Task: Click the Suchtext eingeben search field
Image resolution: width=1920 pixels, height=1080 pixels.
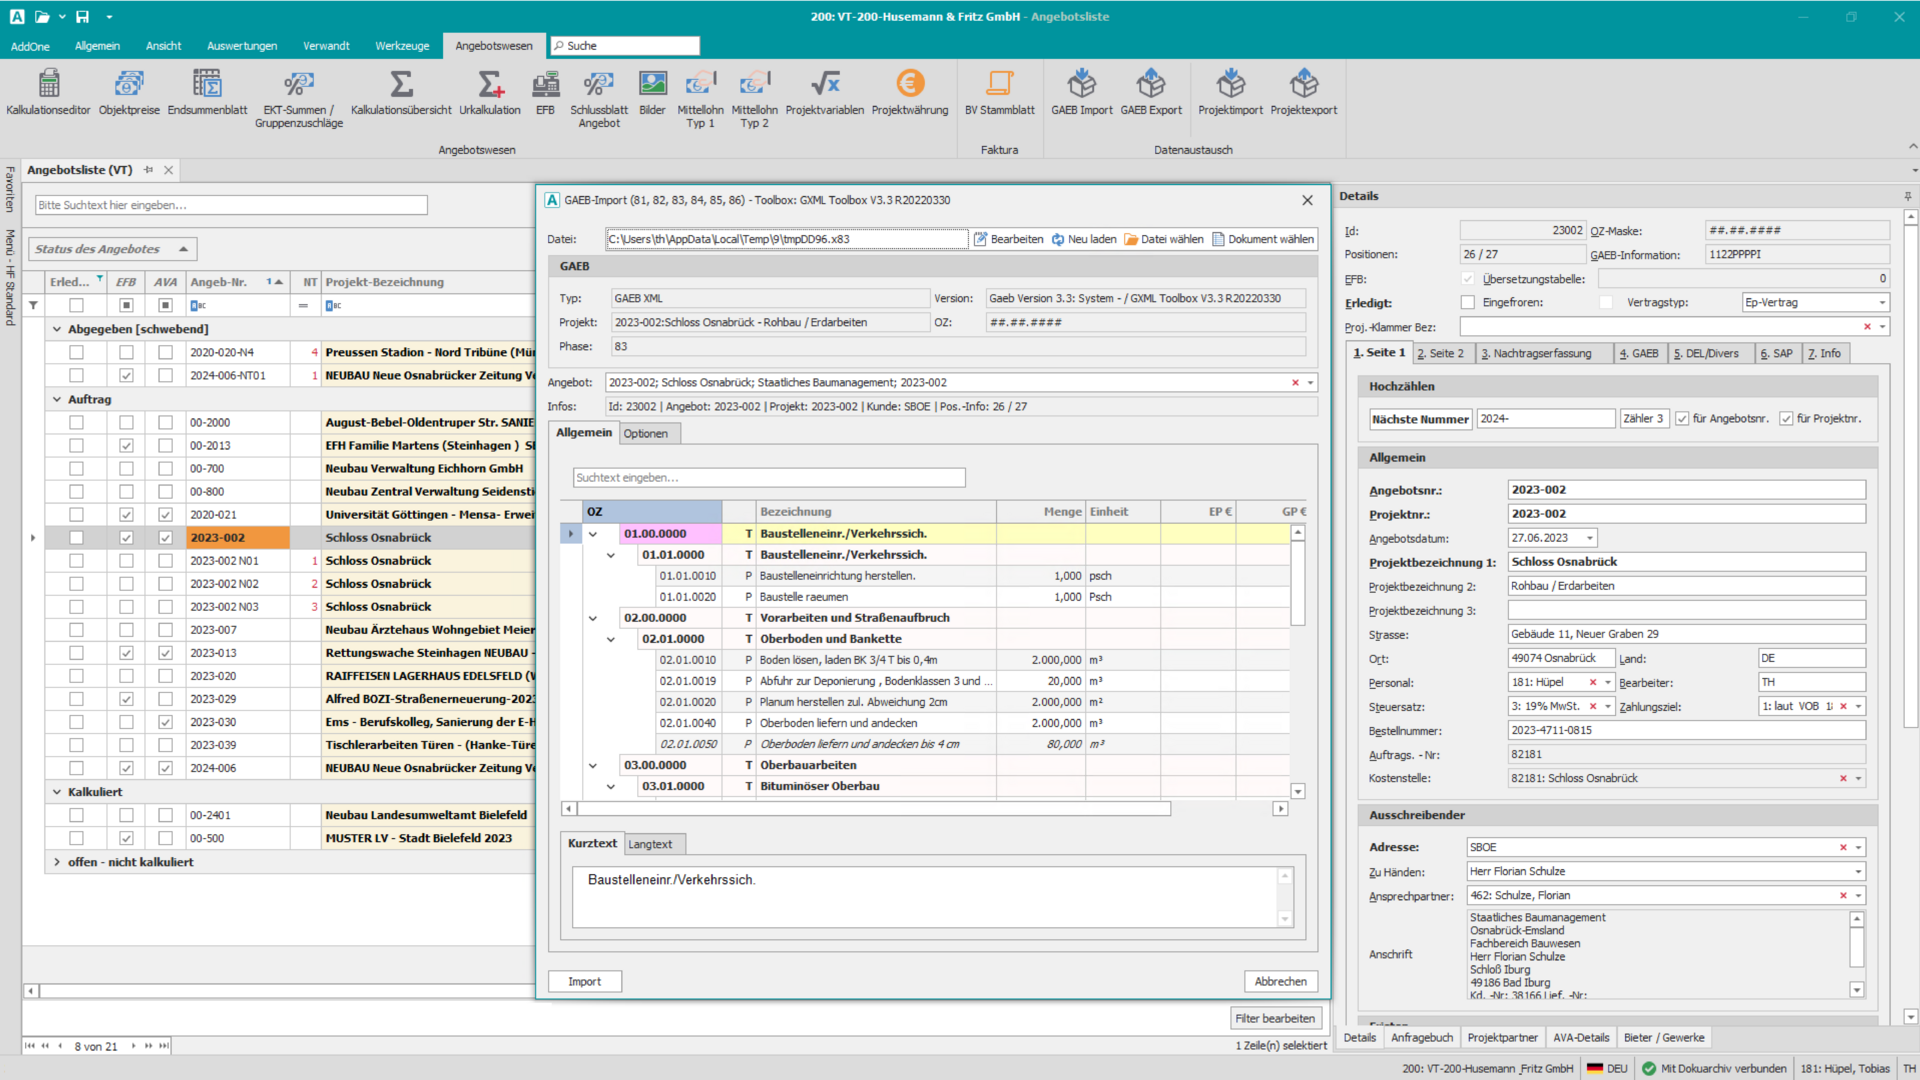Action: coord(768,477)
